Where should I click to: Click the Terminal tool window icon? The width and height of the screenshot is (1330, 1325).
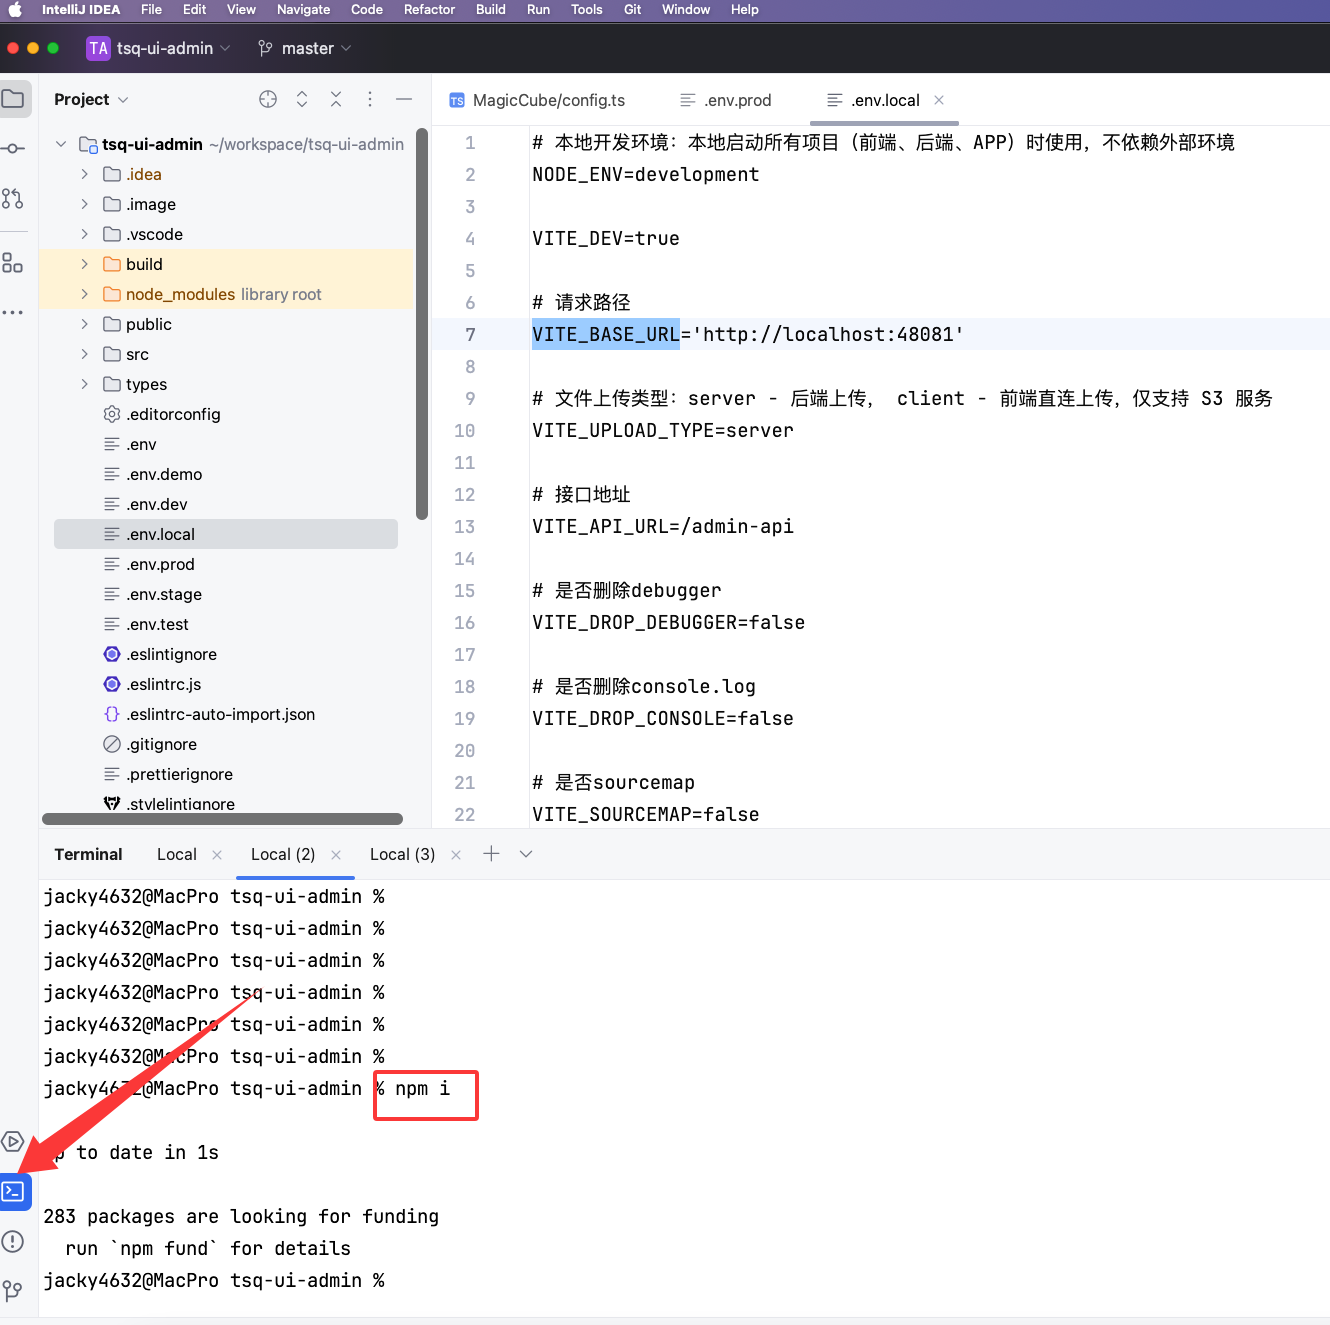coord(14,1191)
